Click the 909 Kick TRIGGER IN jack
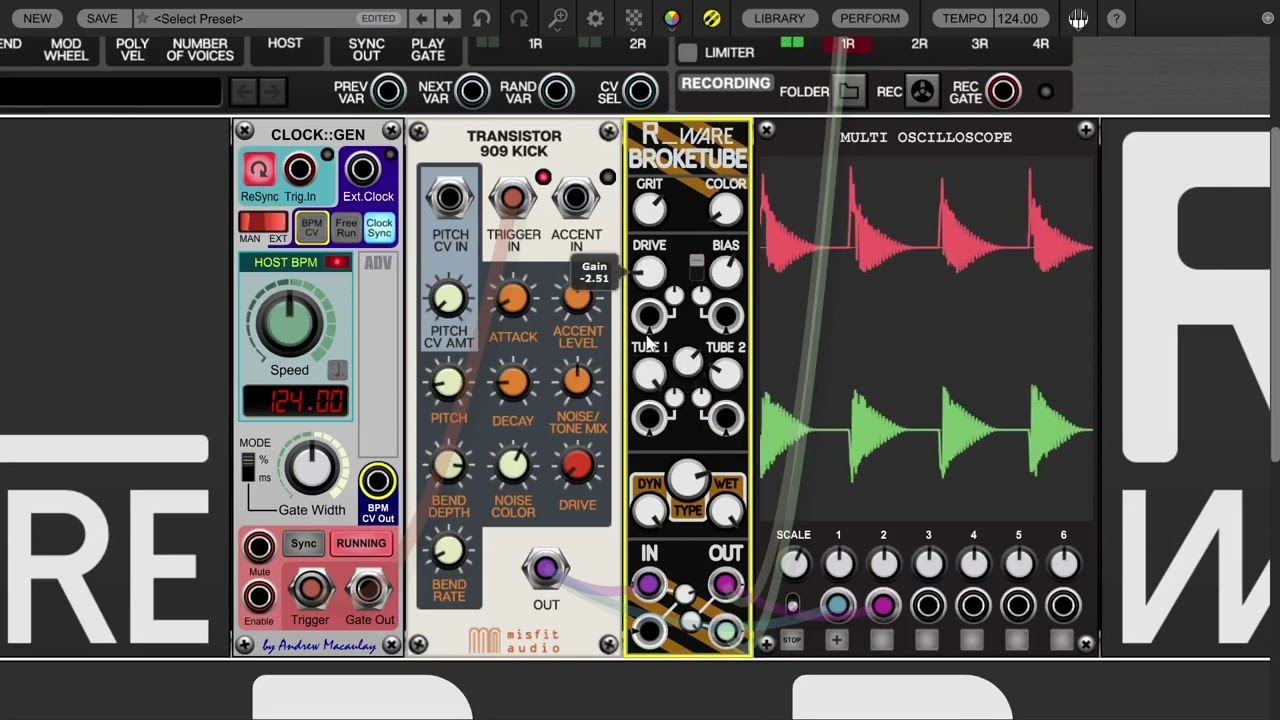This screenshot has width=1280, height=720. (x=512, y=198)
